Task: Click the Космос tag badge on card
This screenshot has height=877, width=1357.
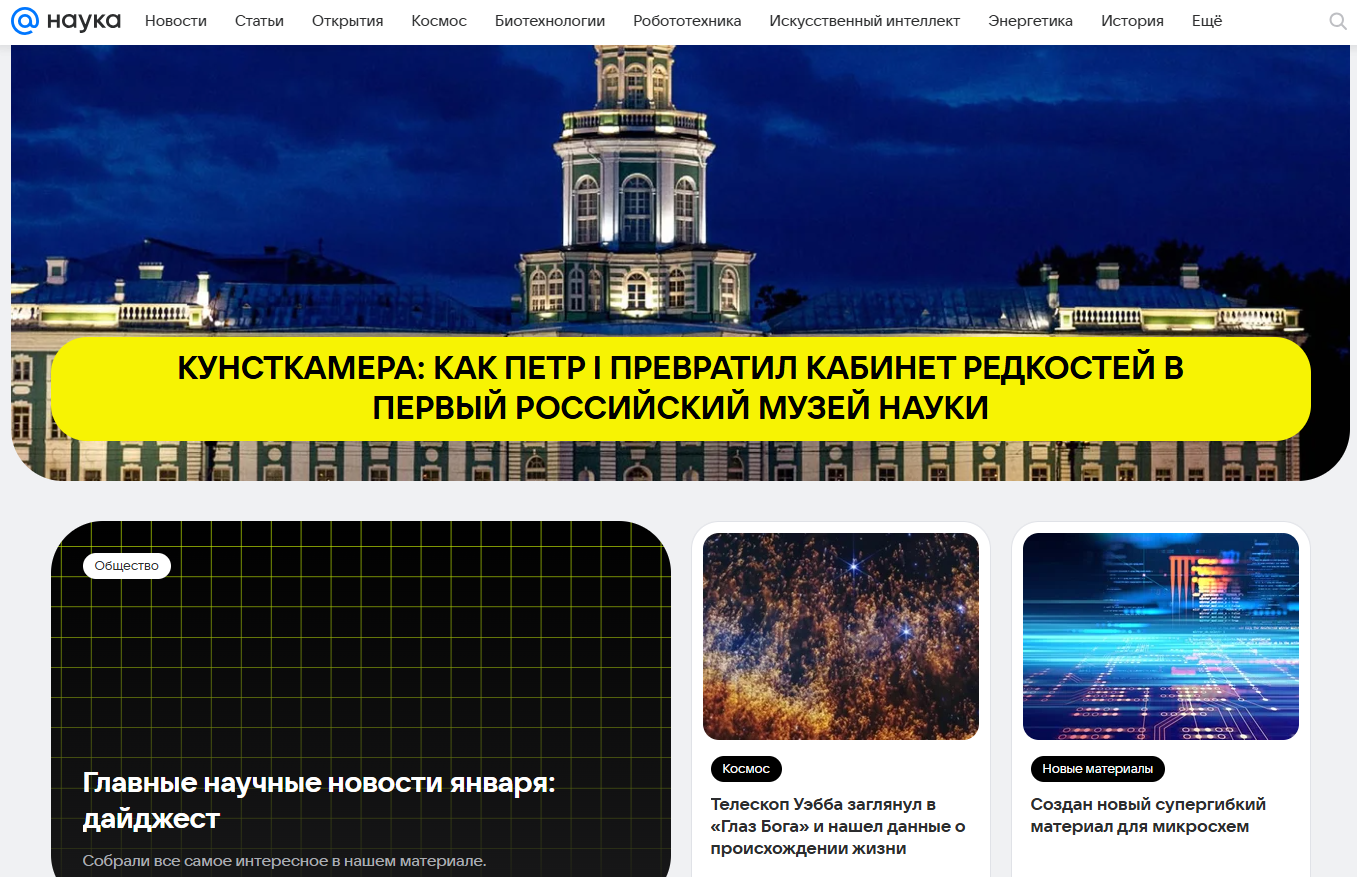Action: [746, 769]
